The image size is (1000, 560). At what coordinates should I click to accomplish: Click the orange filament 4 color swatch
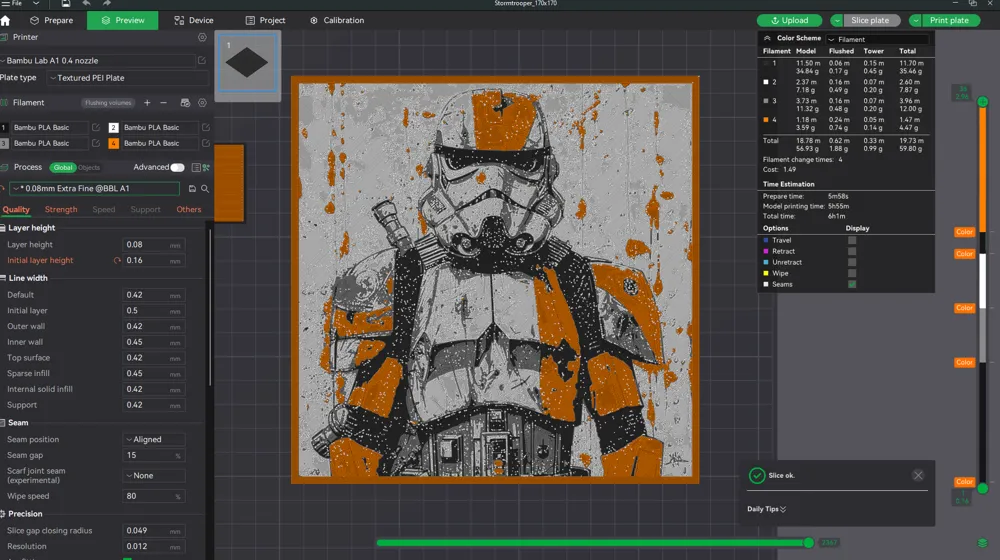[x=114, y=144]
